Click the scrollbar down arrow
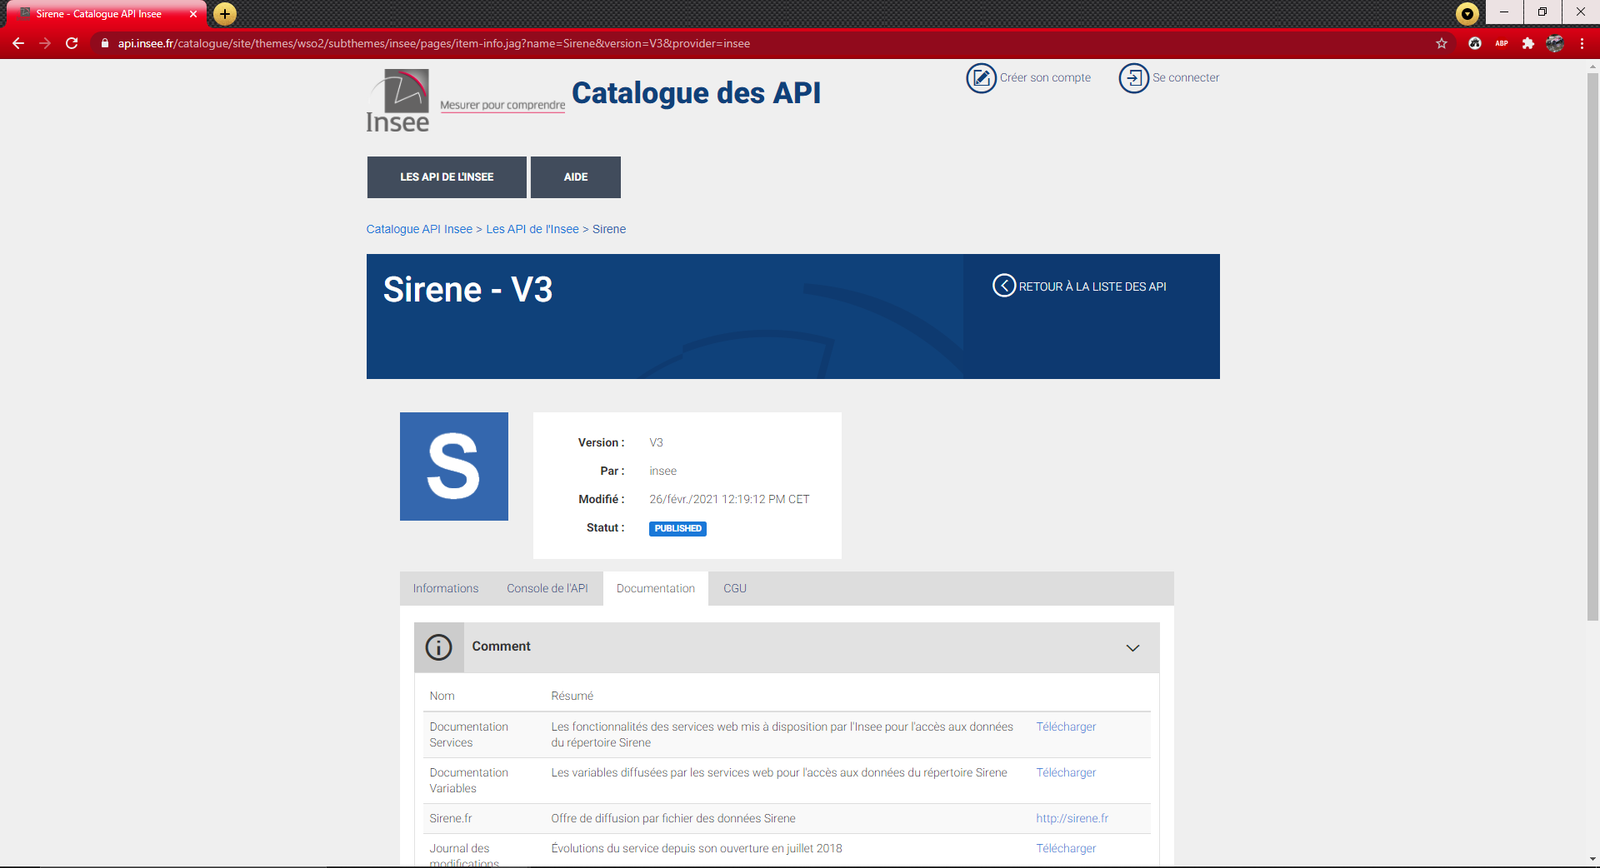 point(1592,860)
